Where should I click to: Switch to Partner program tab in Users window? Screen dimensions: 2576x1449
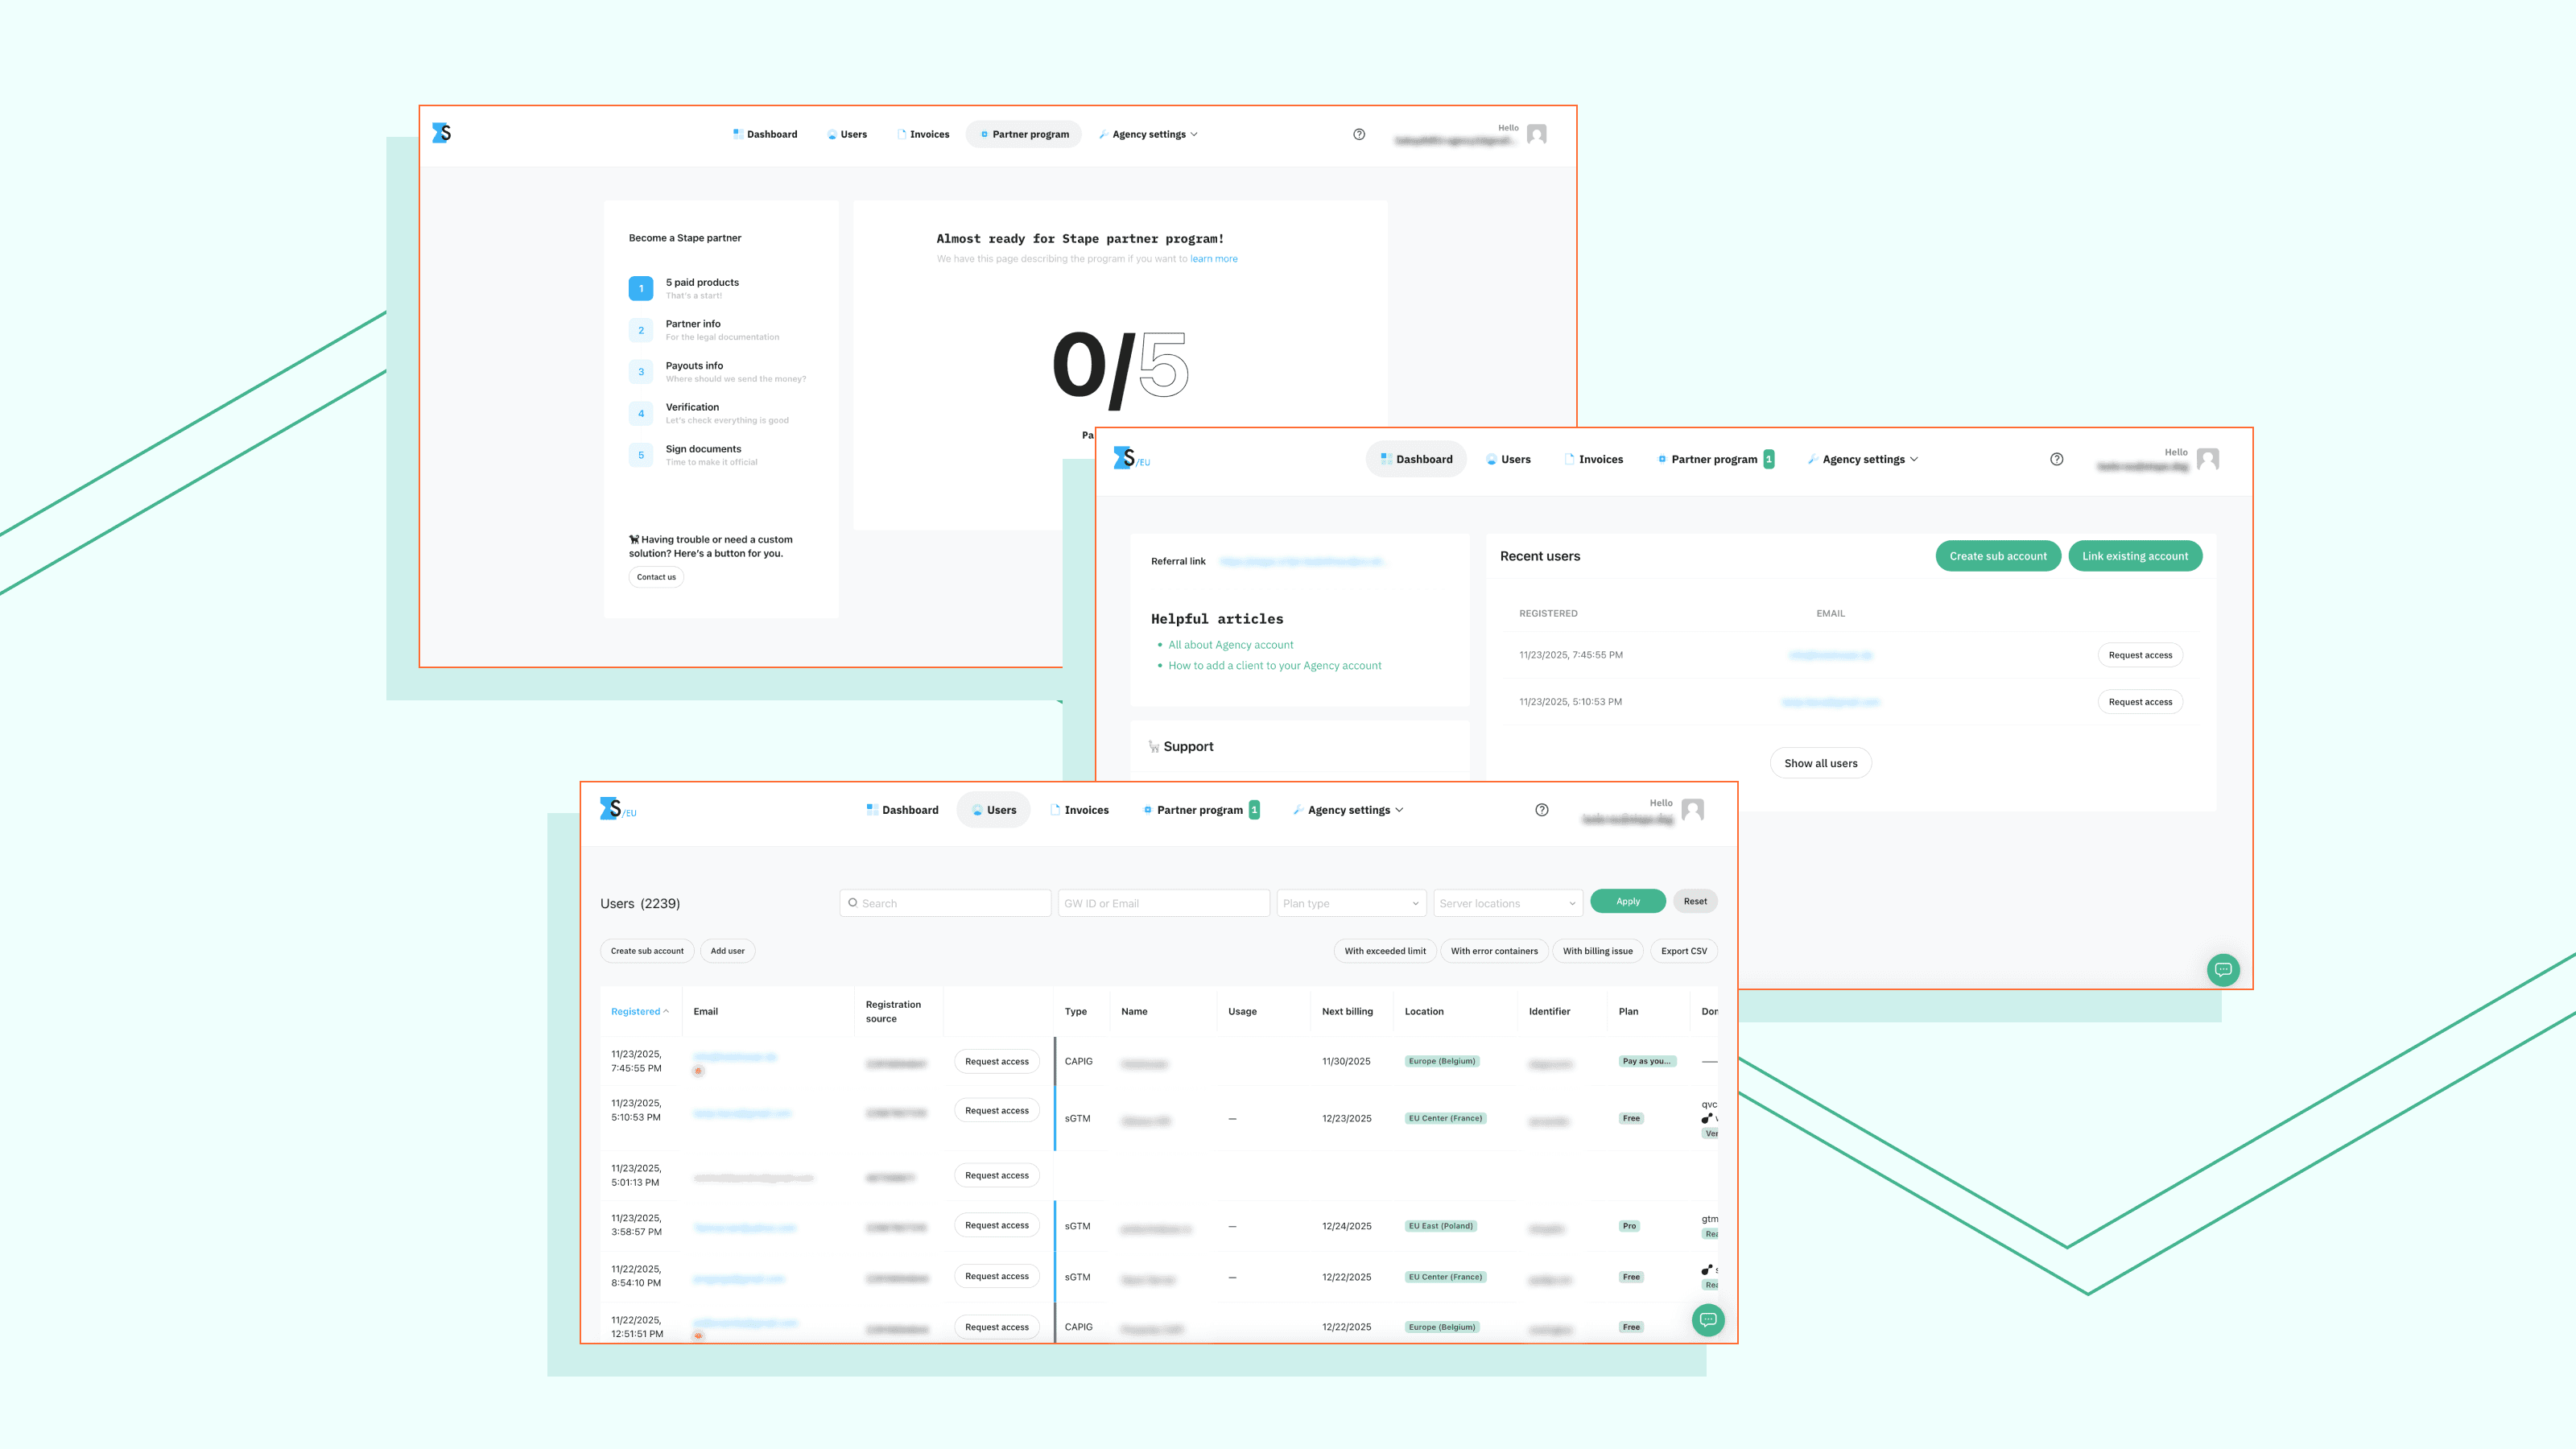(1199, 810)
